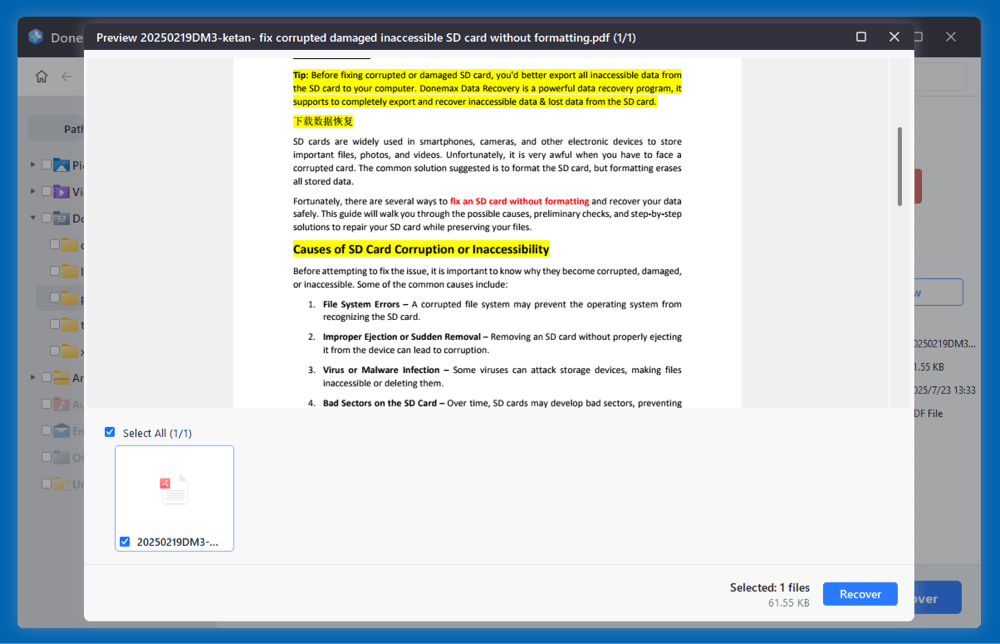
Task: Click the back navigation arrow
Action: click(x=66, y=75)
